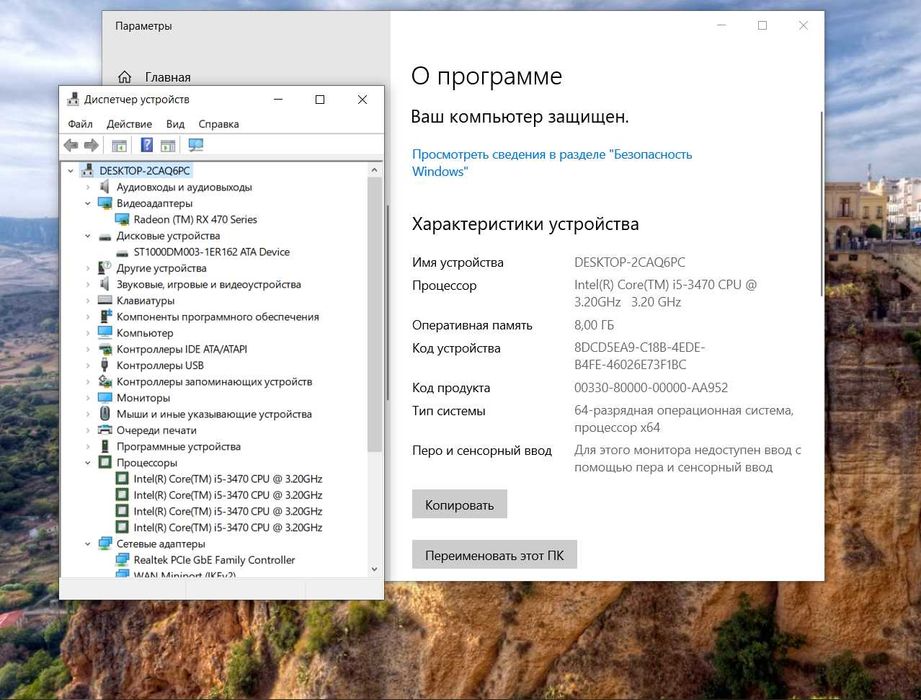The width and height of the screenshot is (921, 700).
Task: Click the device ID value 8DCD5EA9-C18B-4EDE
Action: pyautogui.click(x=639, y=356)
